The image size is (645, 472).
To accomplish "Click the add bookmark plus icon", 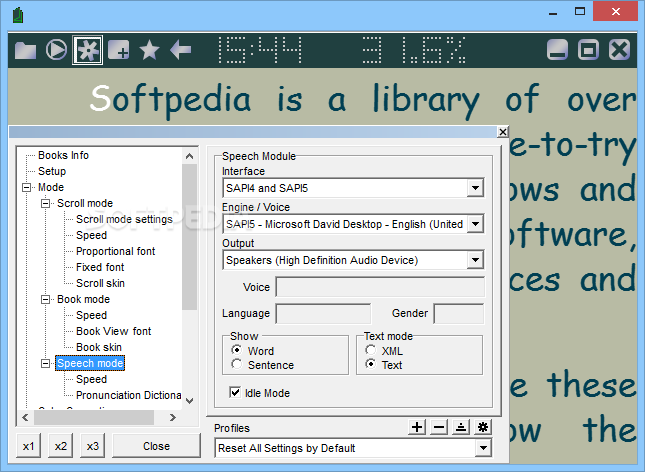I will coord(118,50).
